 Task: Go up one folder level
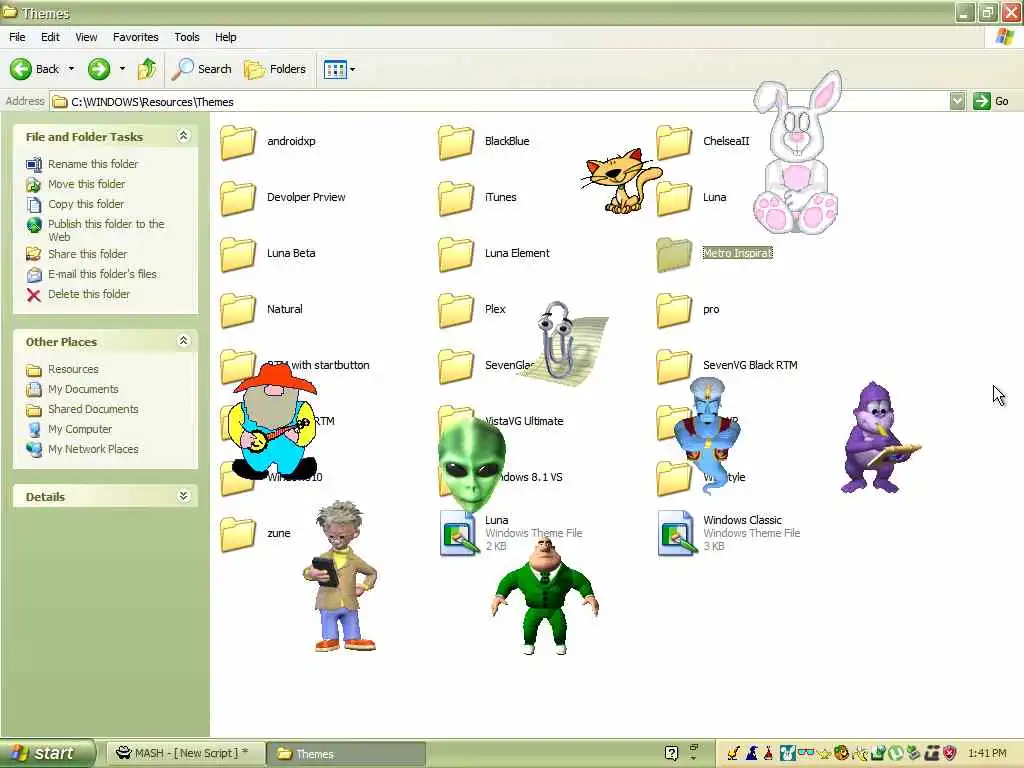tap(147, 69)
